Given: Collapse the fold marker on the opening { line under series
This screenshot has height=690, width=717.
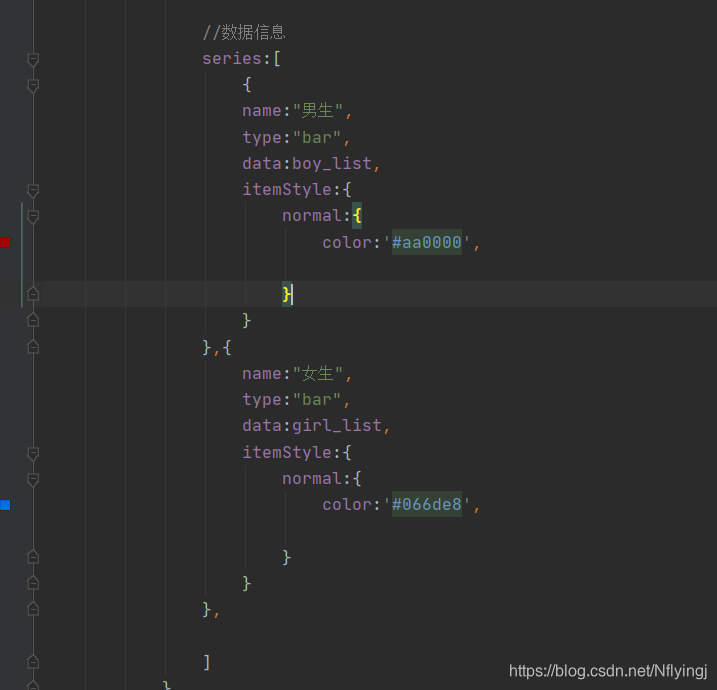Looking at the screenshot, I should tap(33, 86).
